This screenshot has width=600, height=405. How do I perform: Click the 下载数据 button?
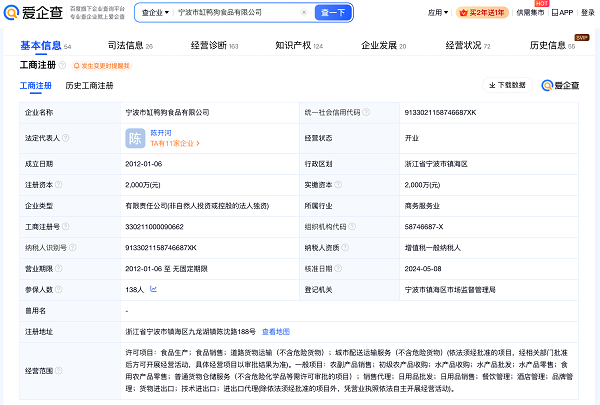pos(507,86)
